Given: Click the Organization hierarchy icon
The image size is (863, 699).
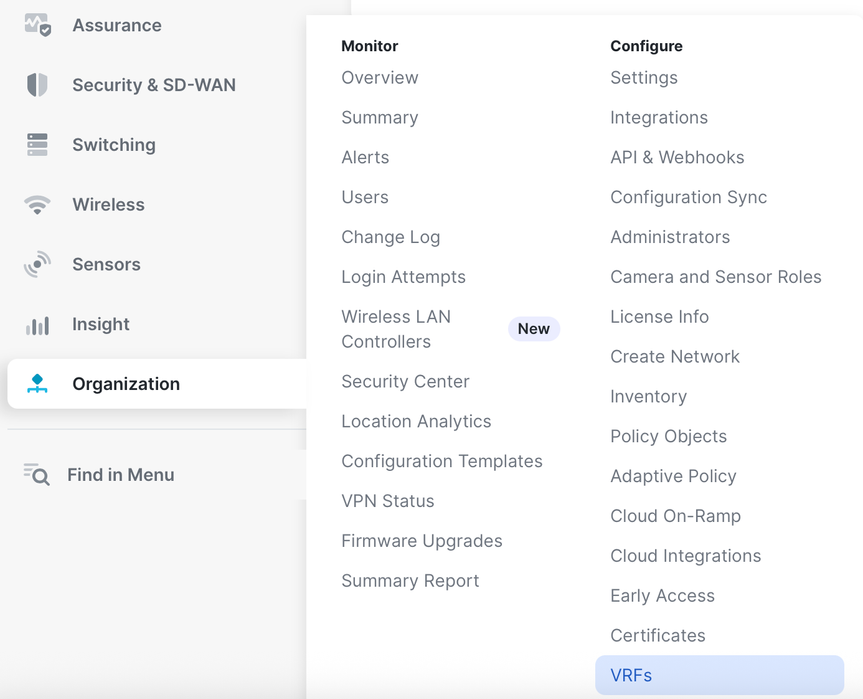Looking at the screenshot, I should [37, 384].
